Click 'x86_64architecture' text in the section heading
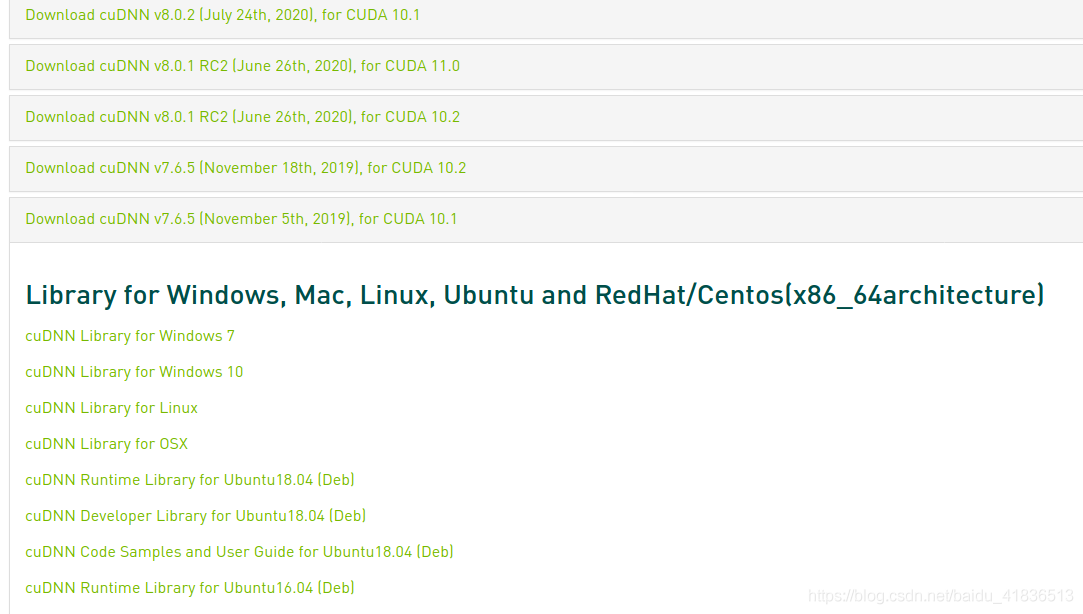 tap(915, 295)
